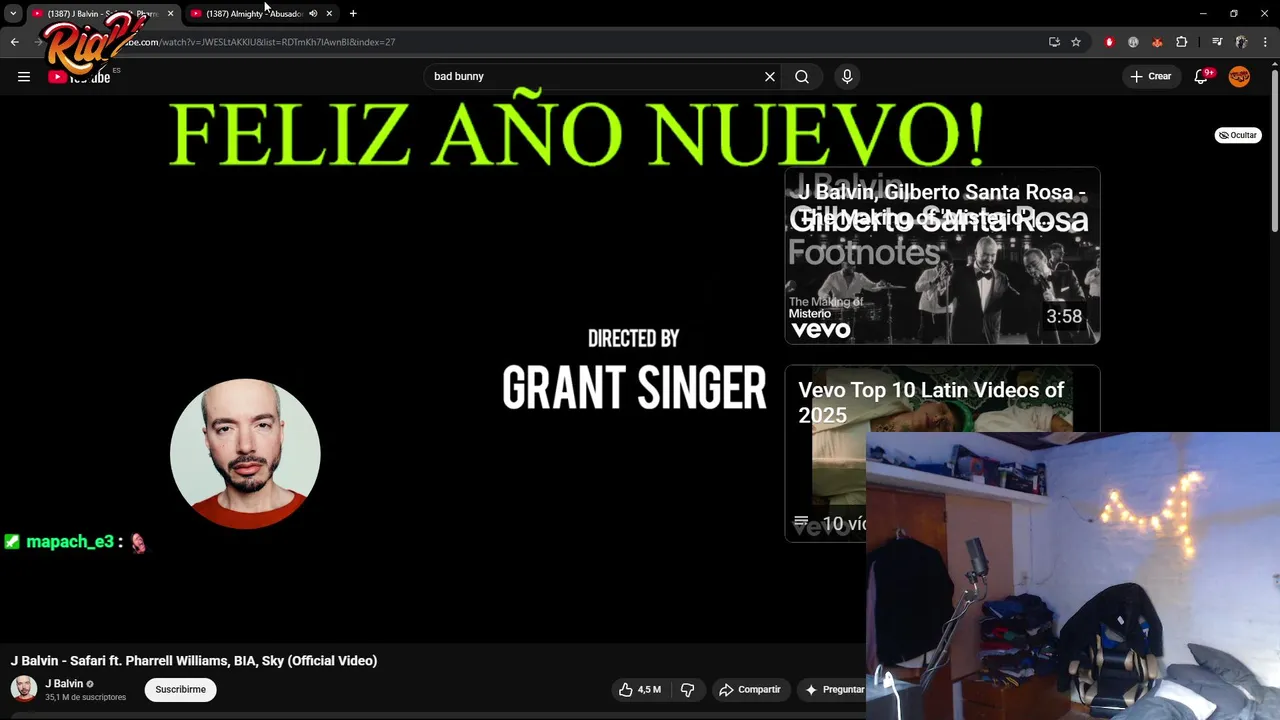This screenshot has height=720, width=1280.
Task: Open J Balvin channel avatar below video
Action: [24, 689]
